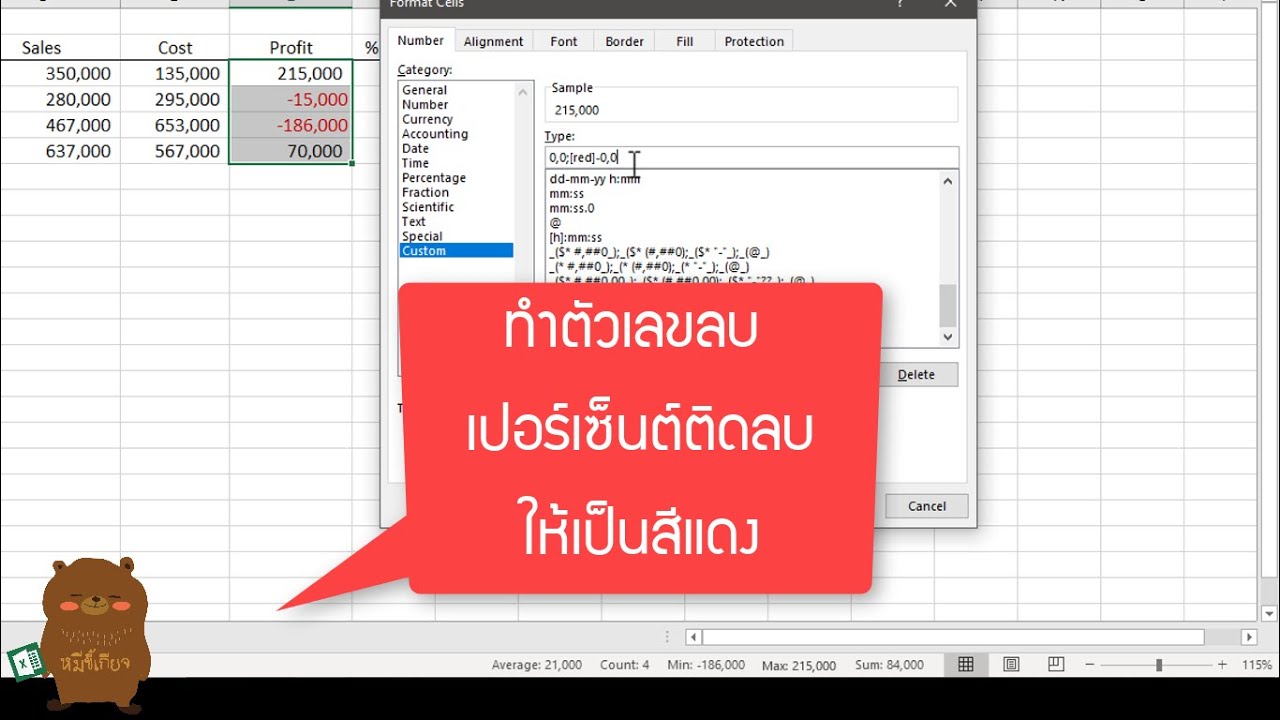Select Profit cell 70,000

(x=291, y=151)
